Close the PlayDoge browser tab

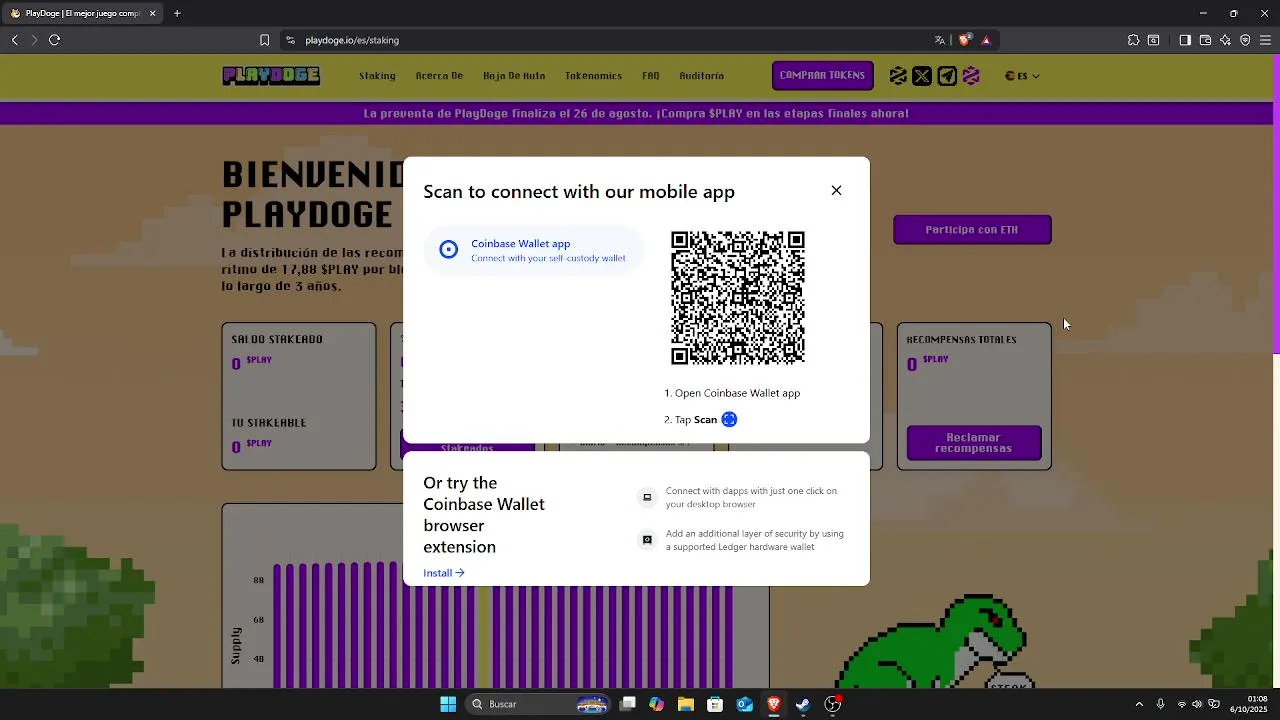coord(152,13)
